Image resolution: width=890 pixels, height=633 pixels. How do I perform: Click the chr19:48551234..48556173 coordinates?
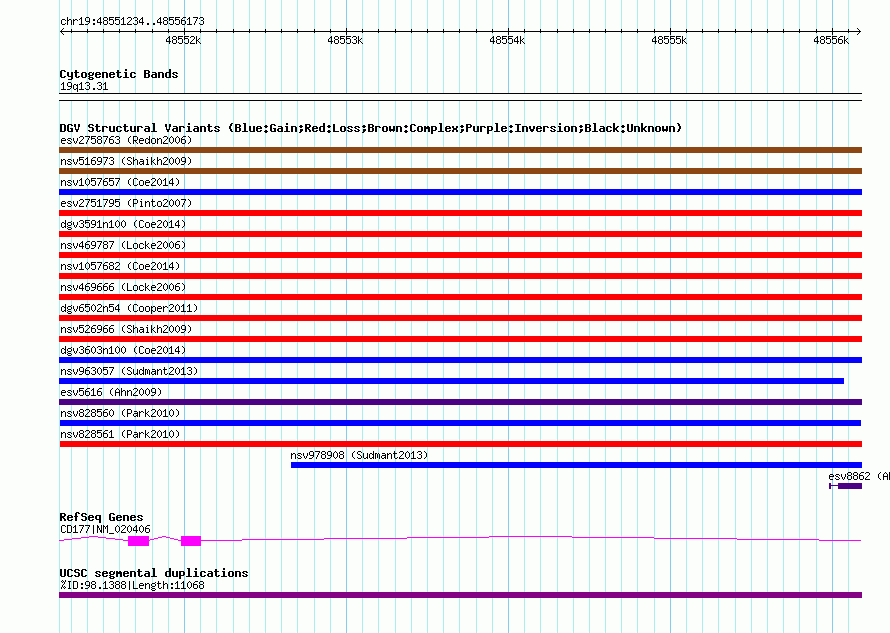click(132, 21)
